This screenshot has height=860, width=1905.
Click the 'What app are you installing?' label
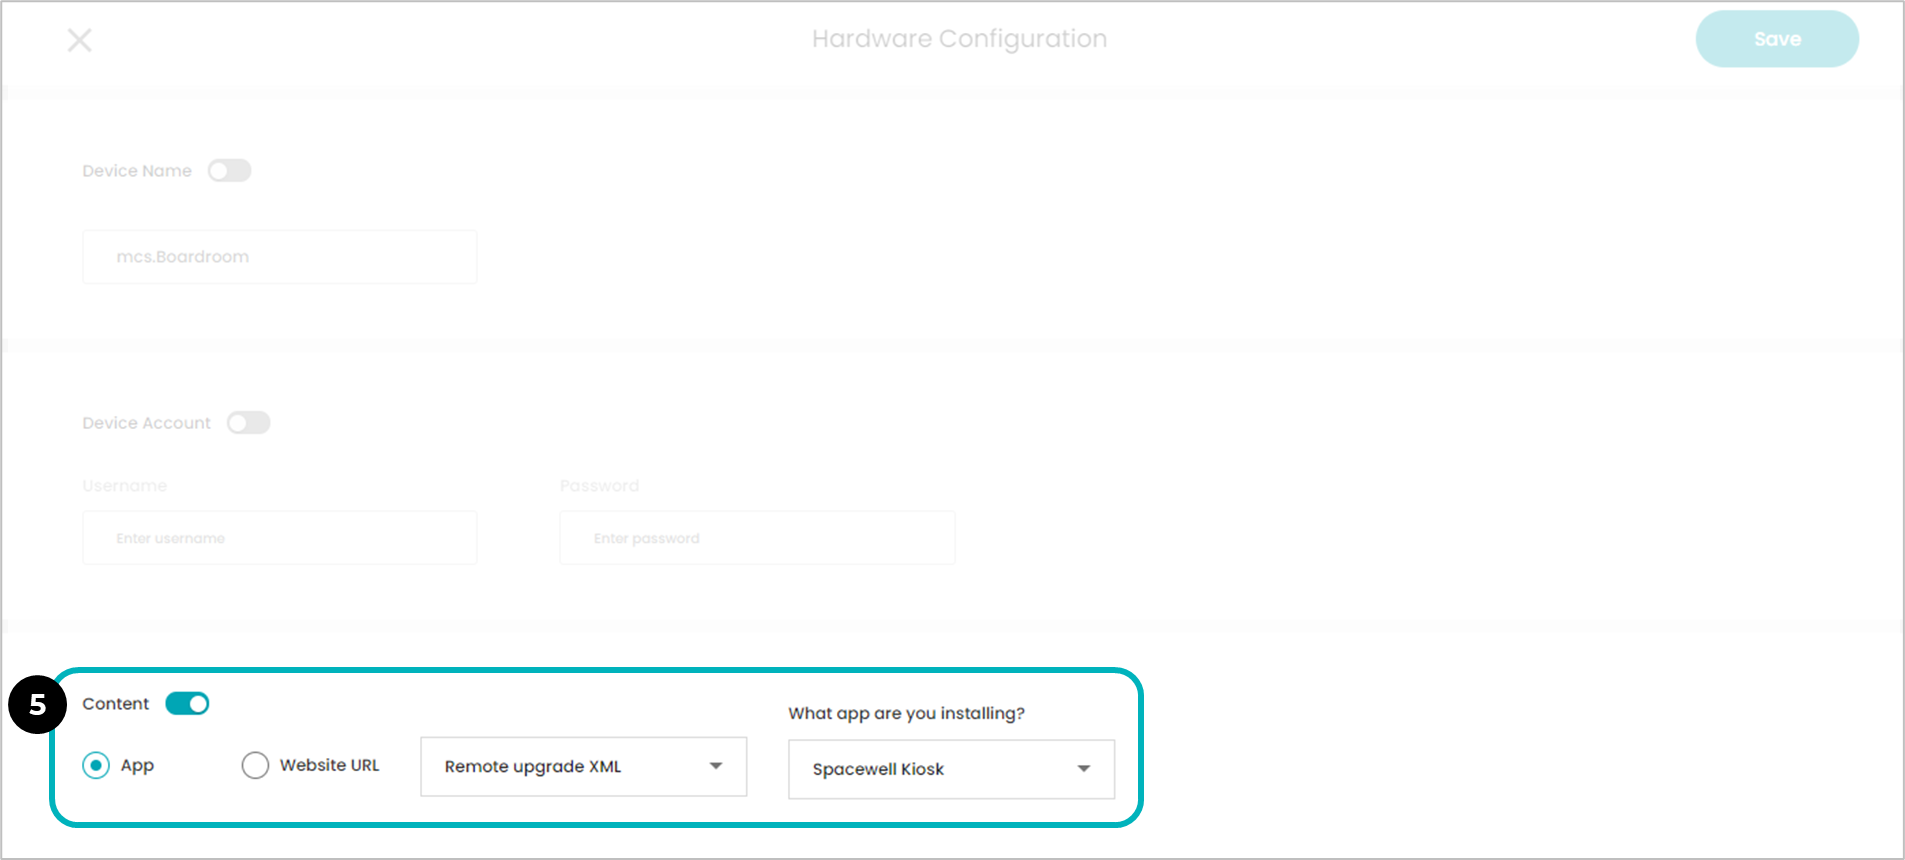(906, 713)
